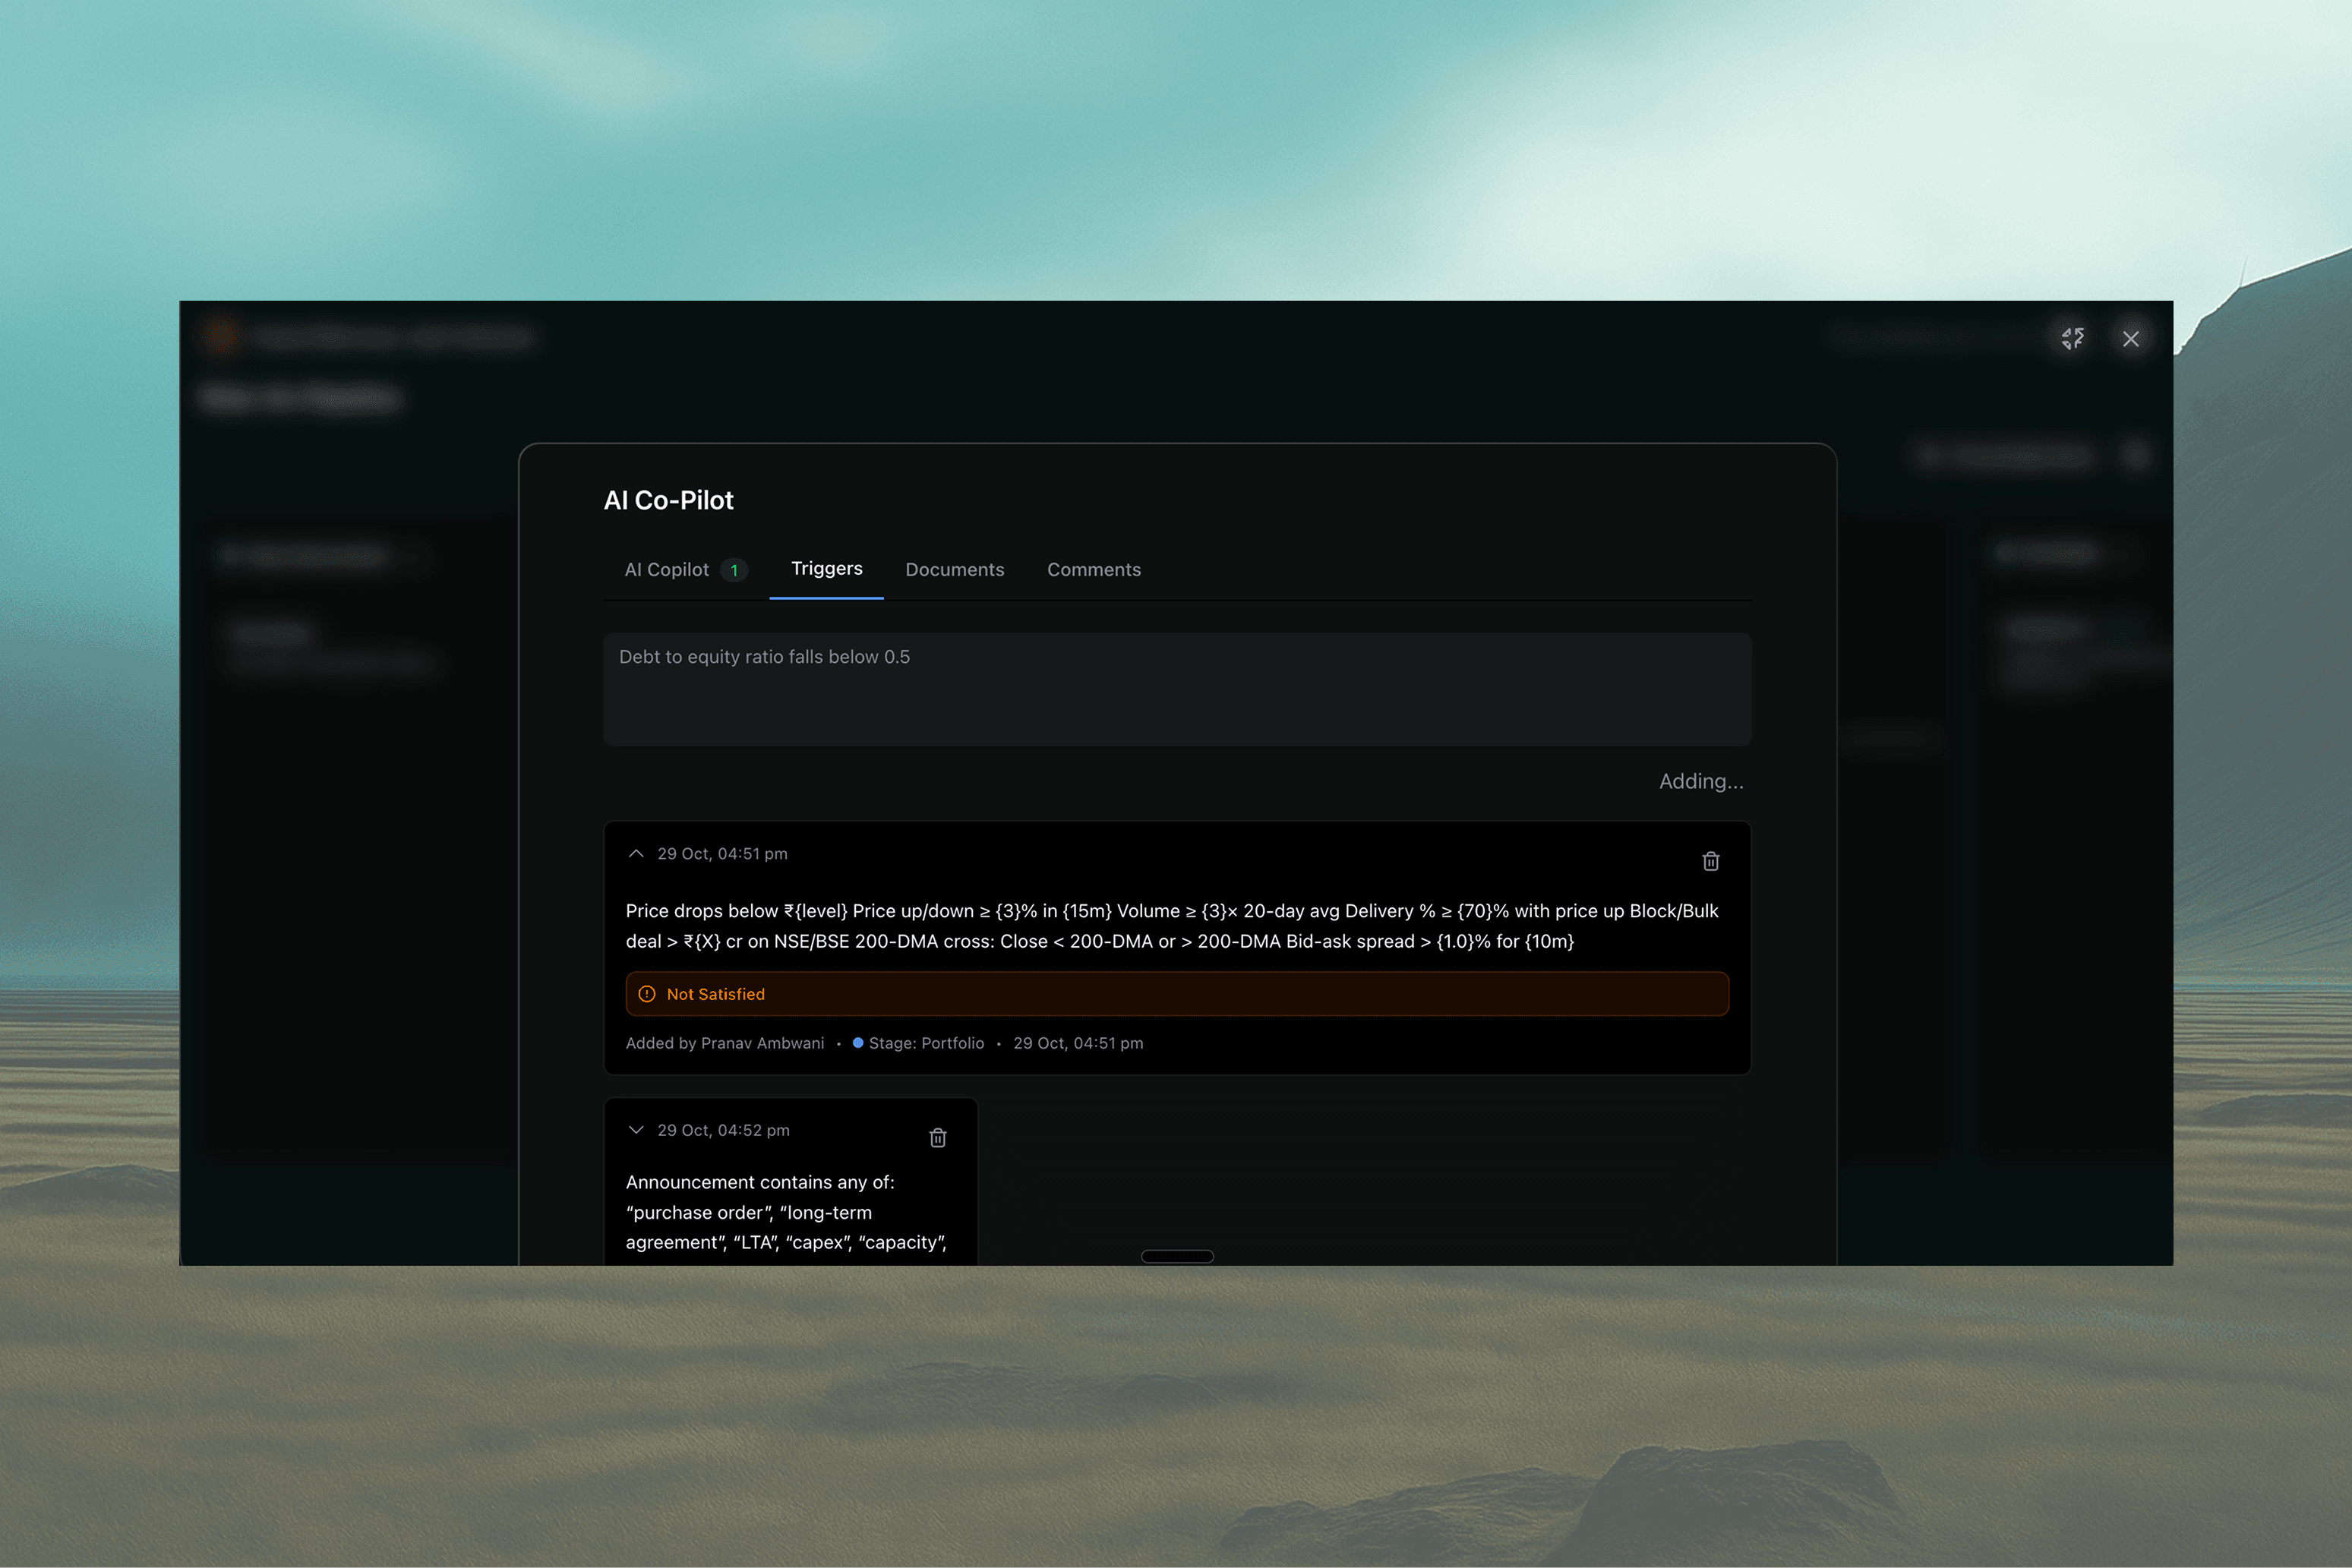Click the badge showing 1 on AI Copilot
Screen dimensions: 2352x1568
click(734, 570)
